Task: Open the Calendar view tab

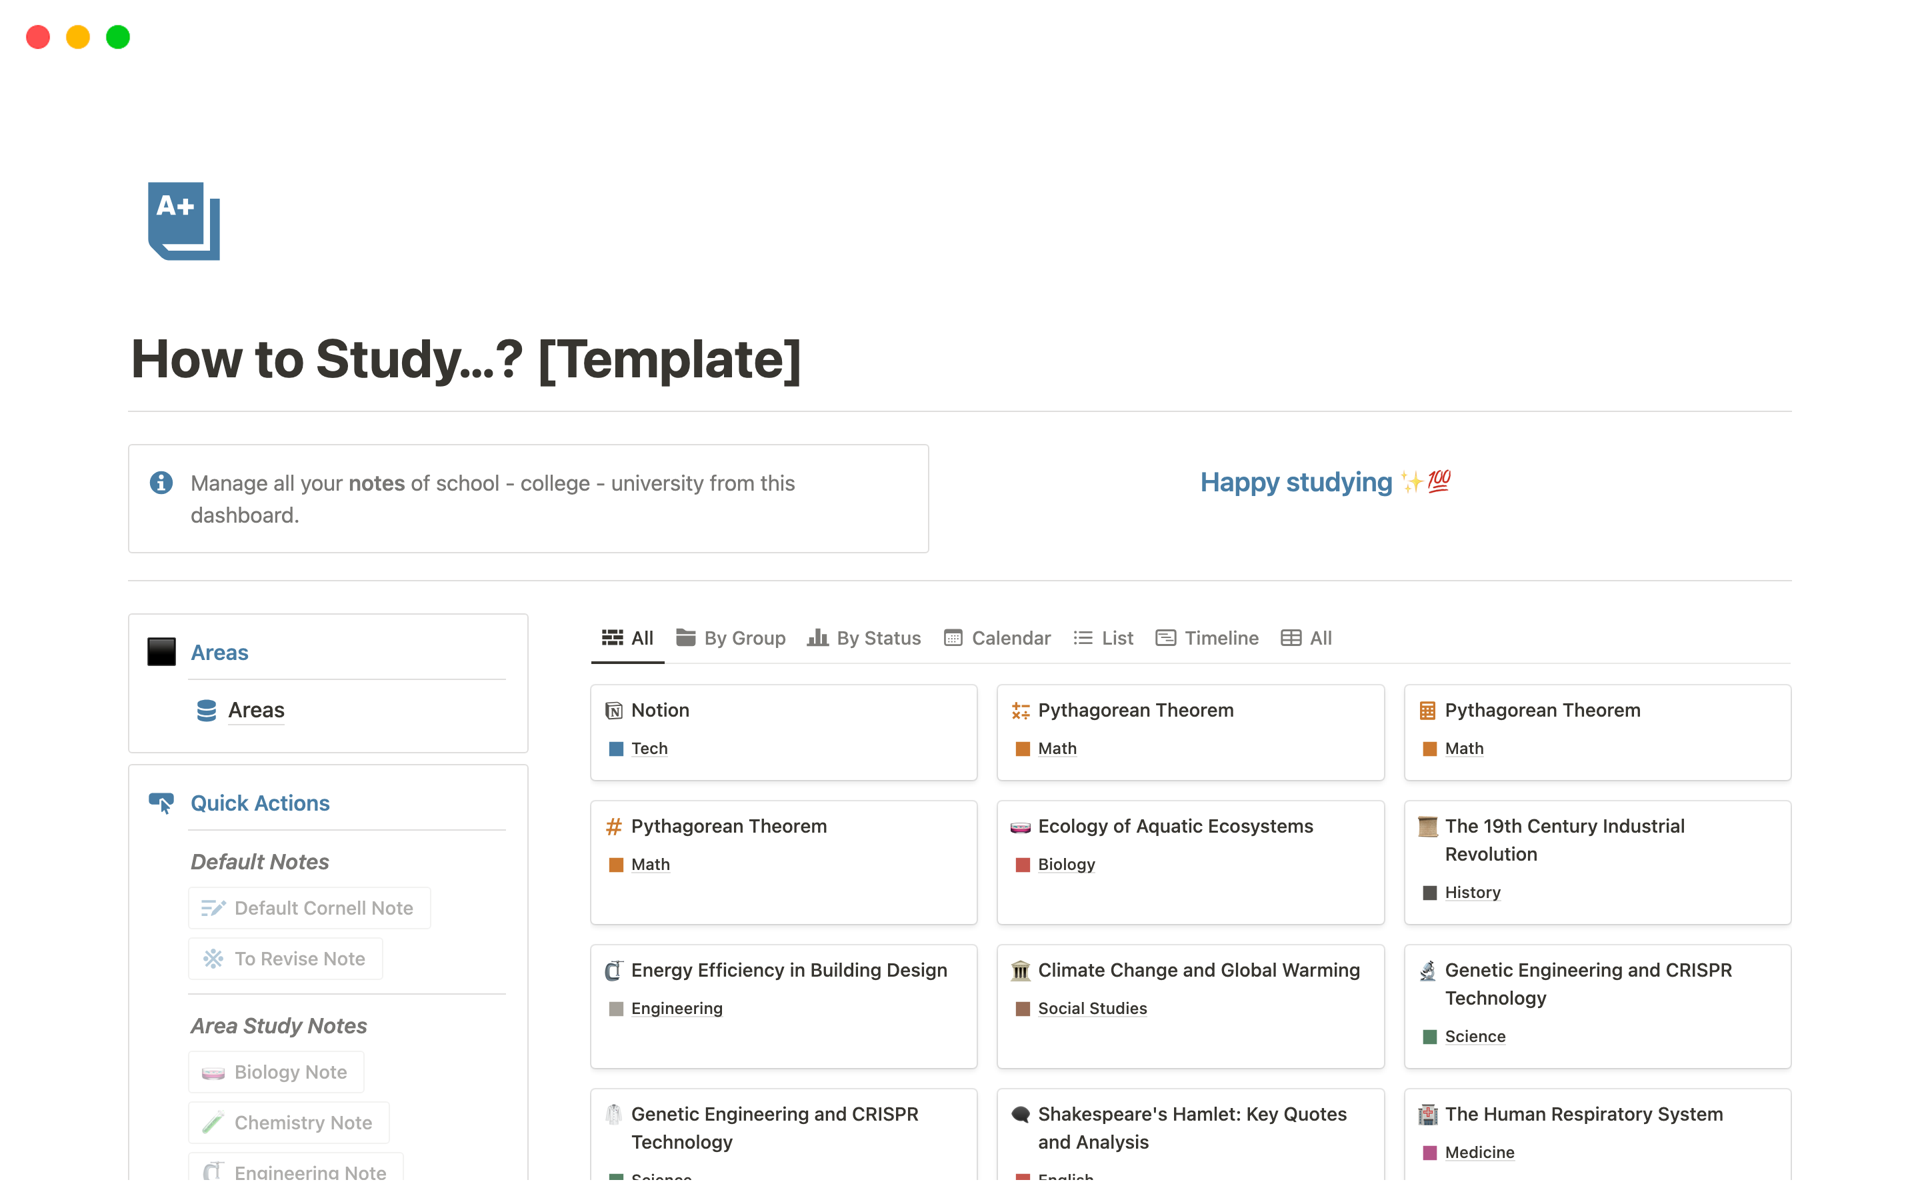Action: (997, 638)
